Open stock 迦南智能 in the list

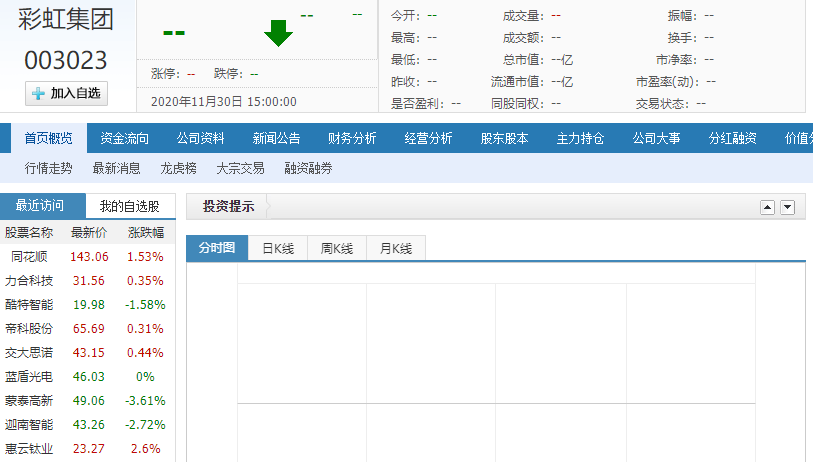[29, 424]
